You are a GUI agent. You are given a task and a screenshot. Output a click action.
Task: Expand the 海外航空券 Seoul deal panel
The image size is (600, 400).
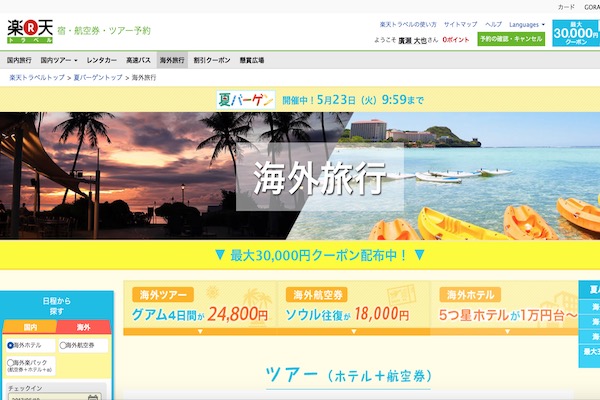pyautogui.click(x=354, y=308)
